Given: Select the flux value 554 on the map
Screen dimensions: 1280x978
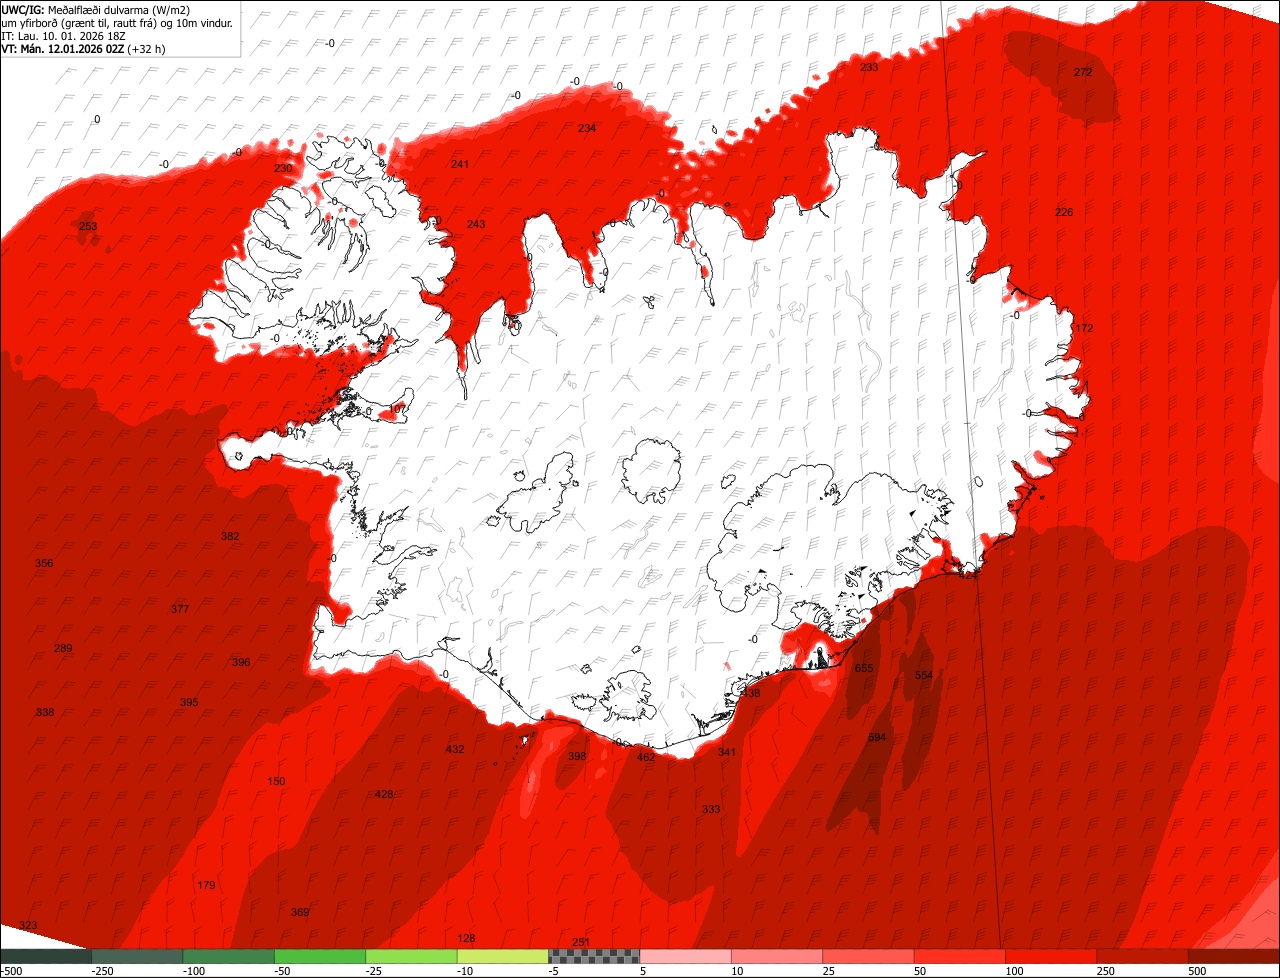Looking at the screenshot, I should pos(924,676).
